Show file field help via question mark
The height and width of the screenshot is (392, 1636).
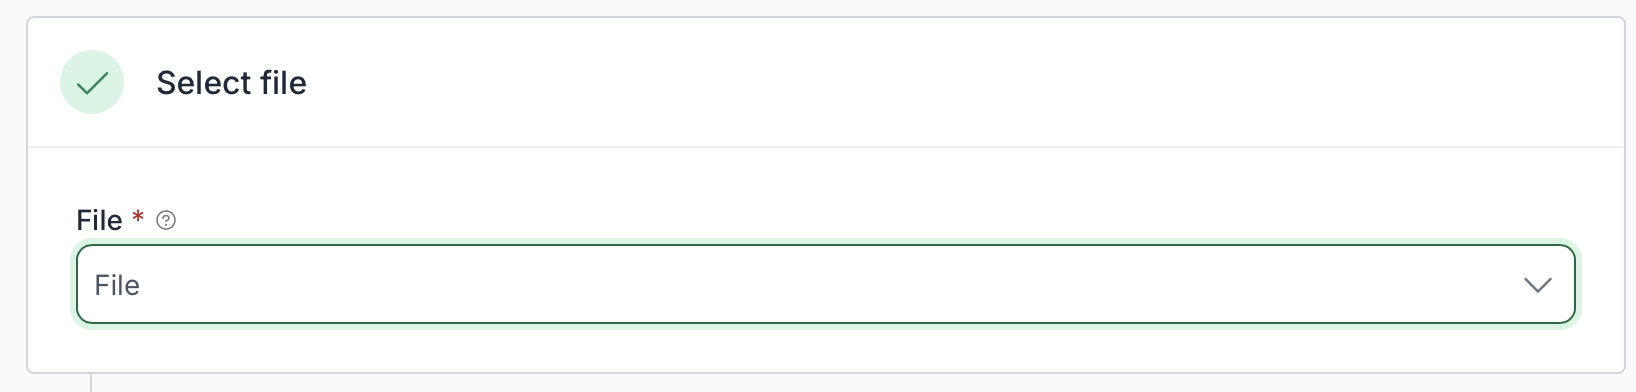pos(167,220)
